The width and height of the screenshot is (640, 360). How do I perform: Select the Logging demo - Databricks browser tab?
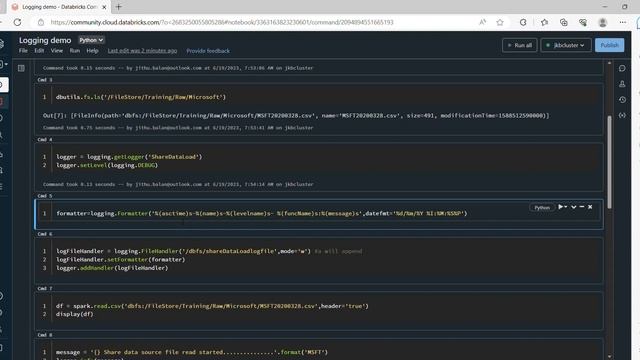point(59,7)
